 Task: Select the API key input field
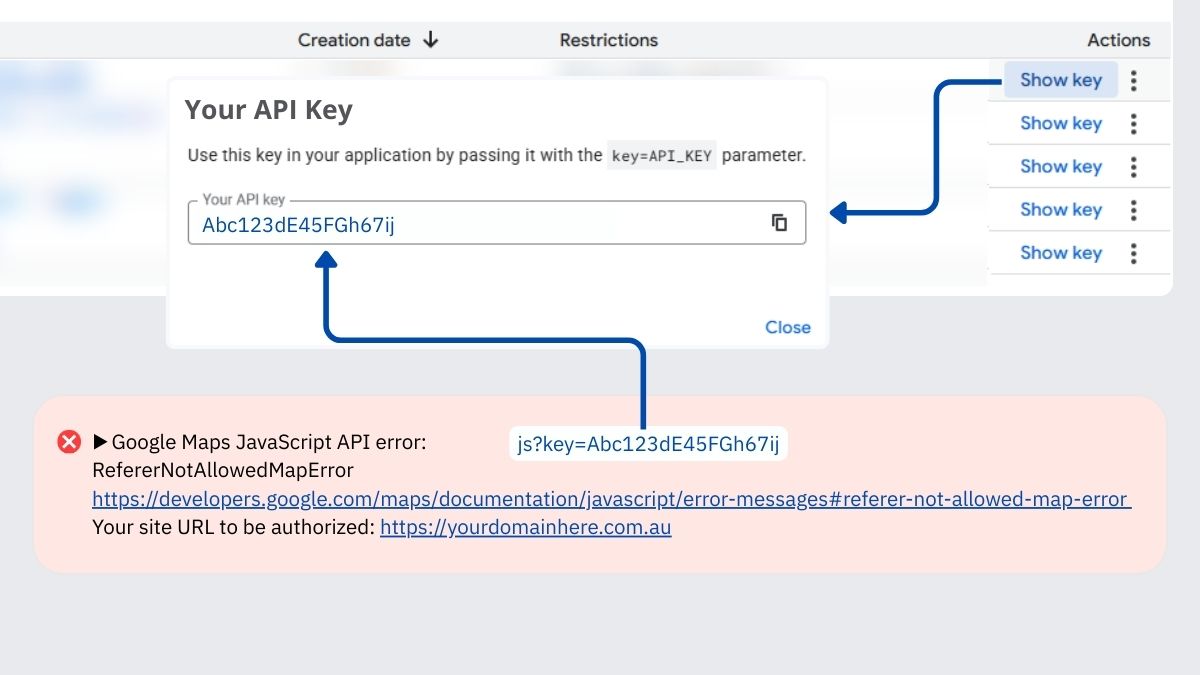[400, 222]
